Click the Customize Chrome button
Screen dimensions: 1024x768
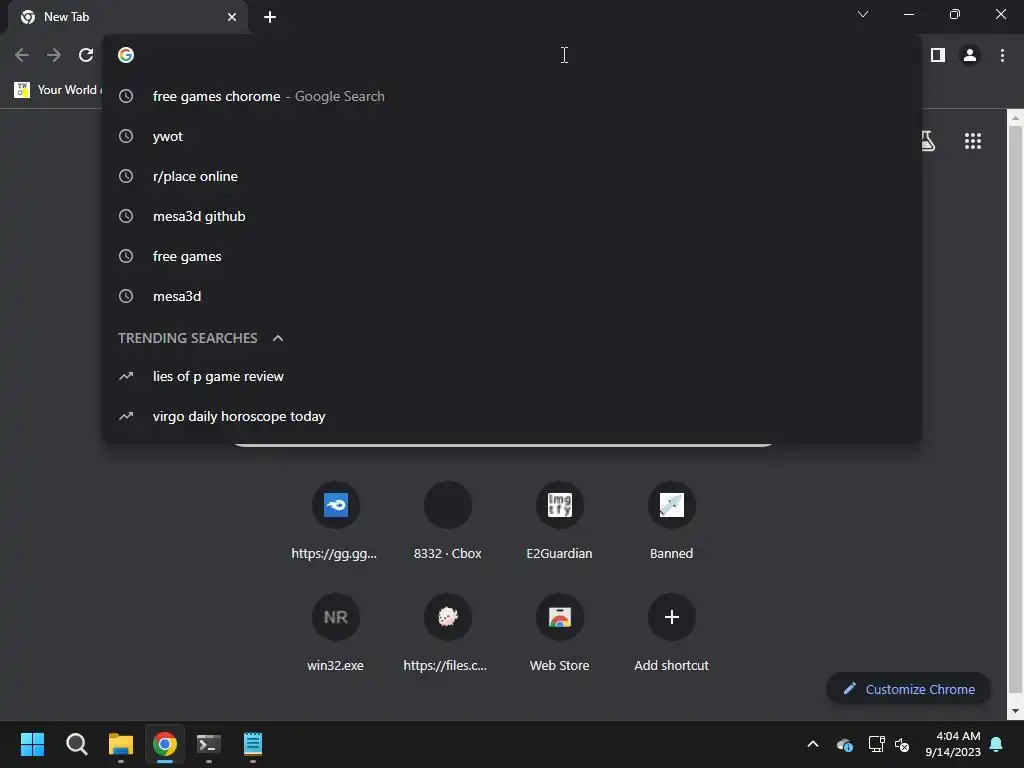[x=908, y=689]
